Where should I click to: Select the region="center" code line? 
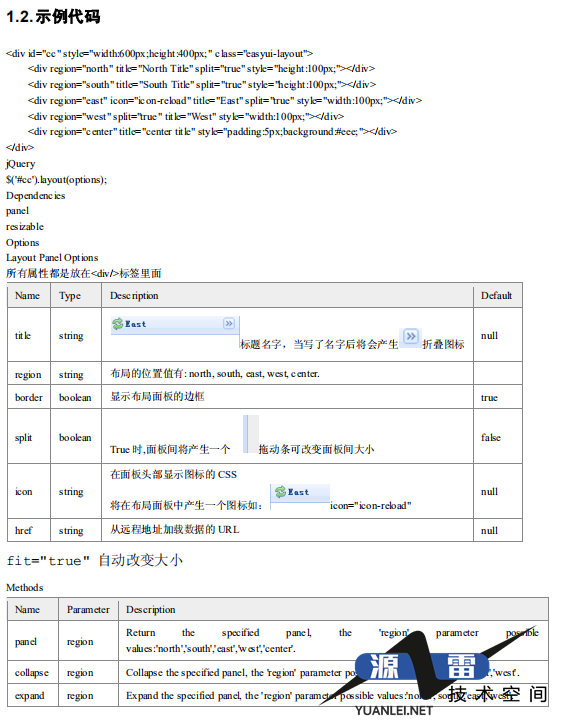point(212,132)
